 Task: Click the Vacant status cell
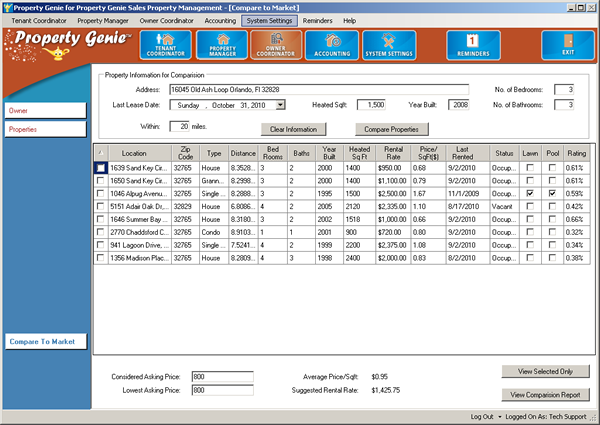pyautogui.click(x=504, y=207)
